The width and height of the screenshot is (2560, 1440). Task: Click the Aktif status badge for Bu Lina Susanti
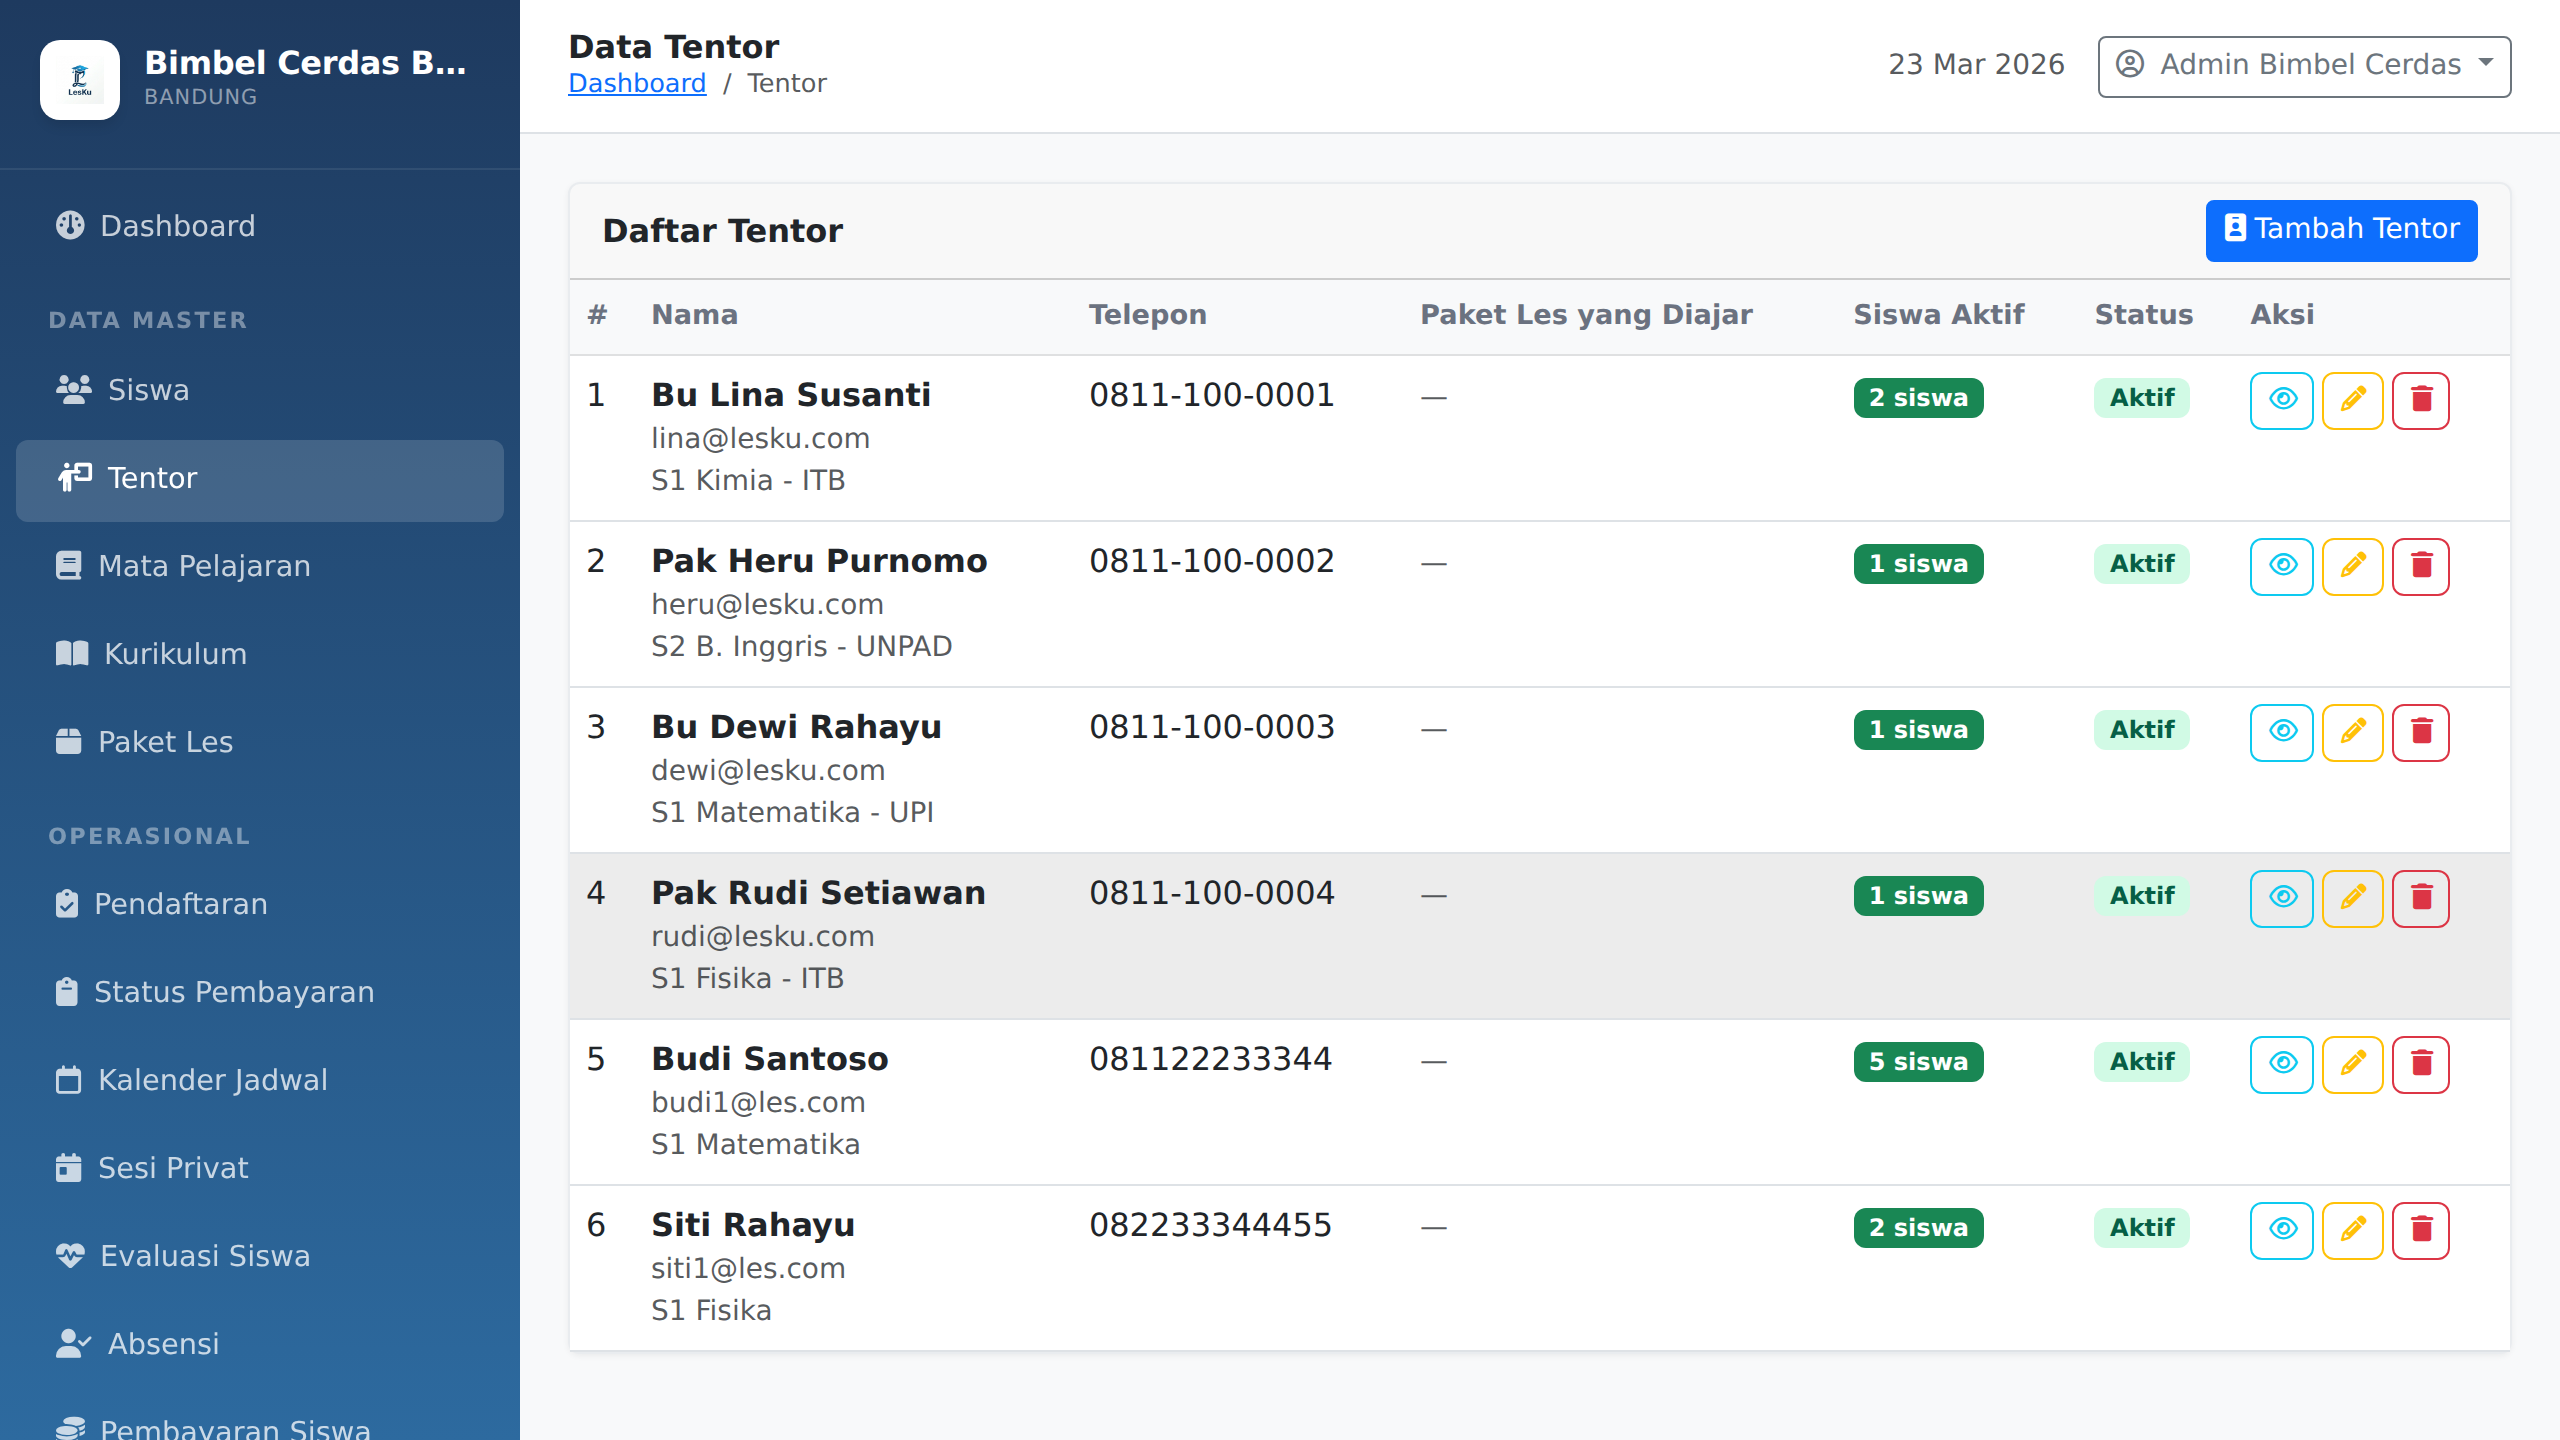tap(2141, 398)
